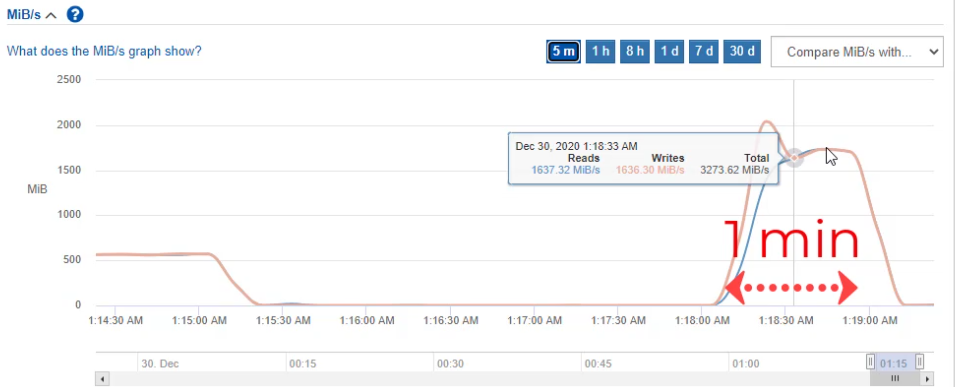Click the MiB y-axis title
The width and height of the screenshot is (955, 387).
37,189
